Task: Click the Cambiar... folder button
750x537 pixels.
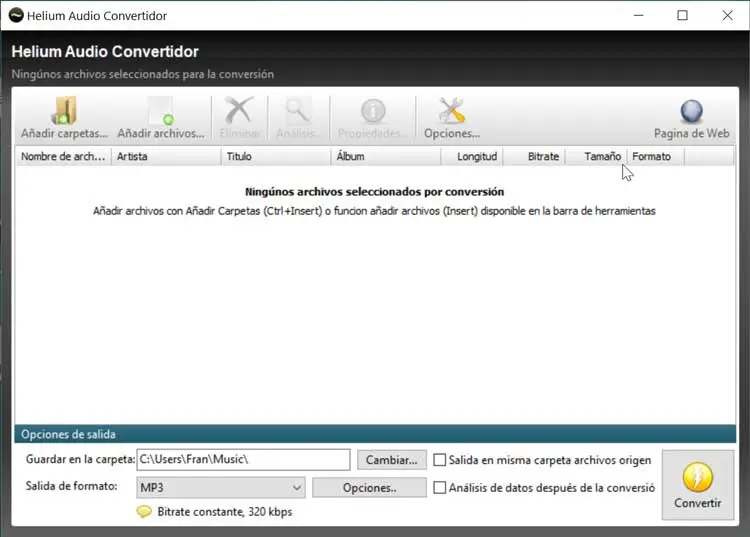Action: click(x=391, y=460)
